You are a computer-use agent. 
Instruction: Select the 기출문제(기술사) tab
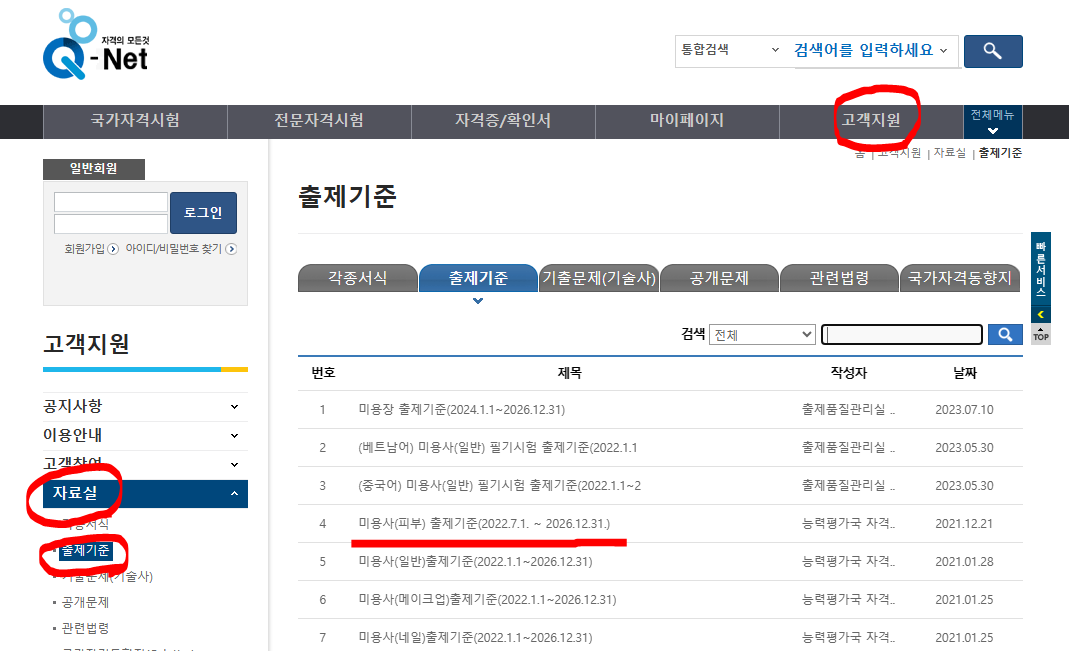click(598, 277)
